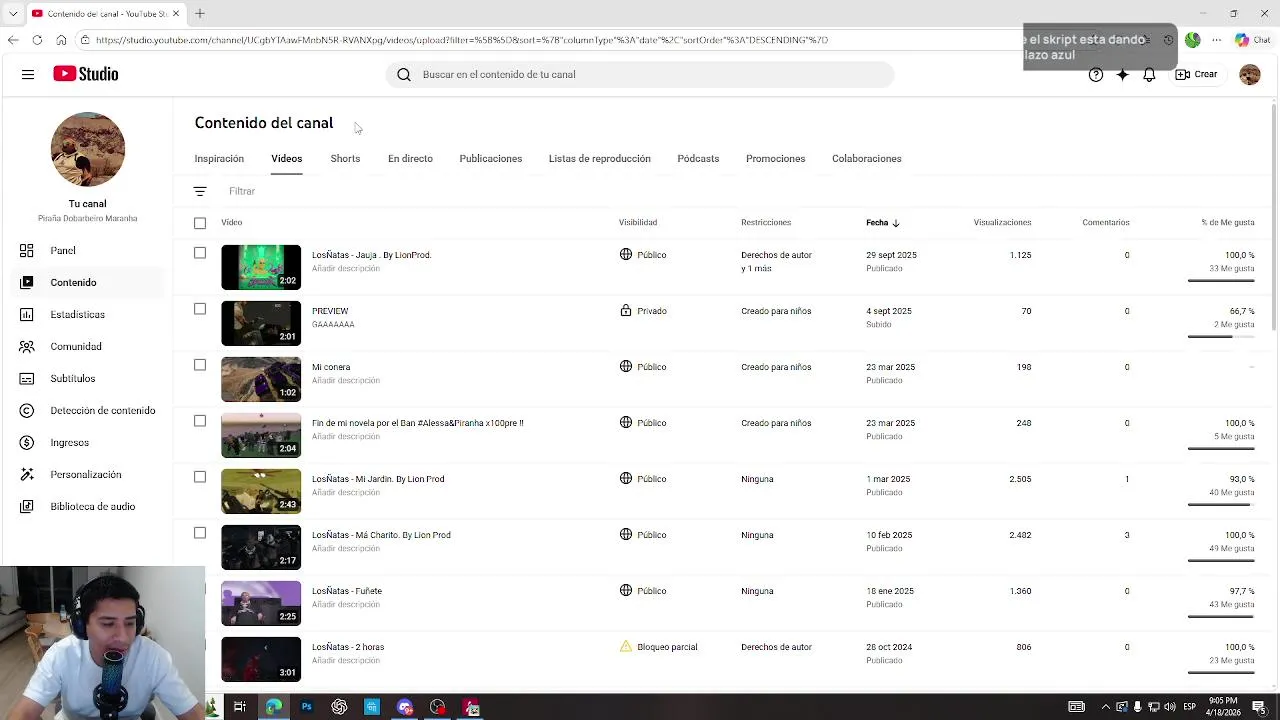
Task: Open the Jauja video thumbnail
Action: [x=261, y=267]
